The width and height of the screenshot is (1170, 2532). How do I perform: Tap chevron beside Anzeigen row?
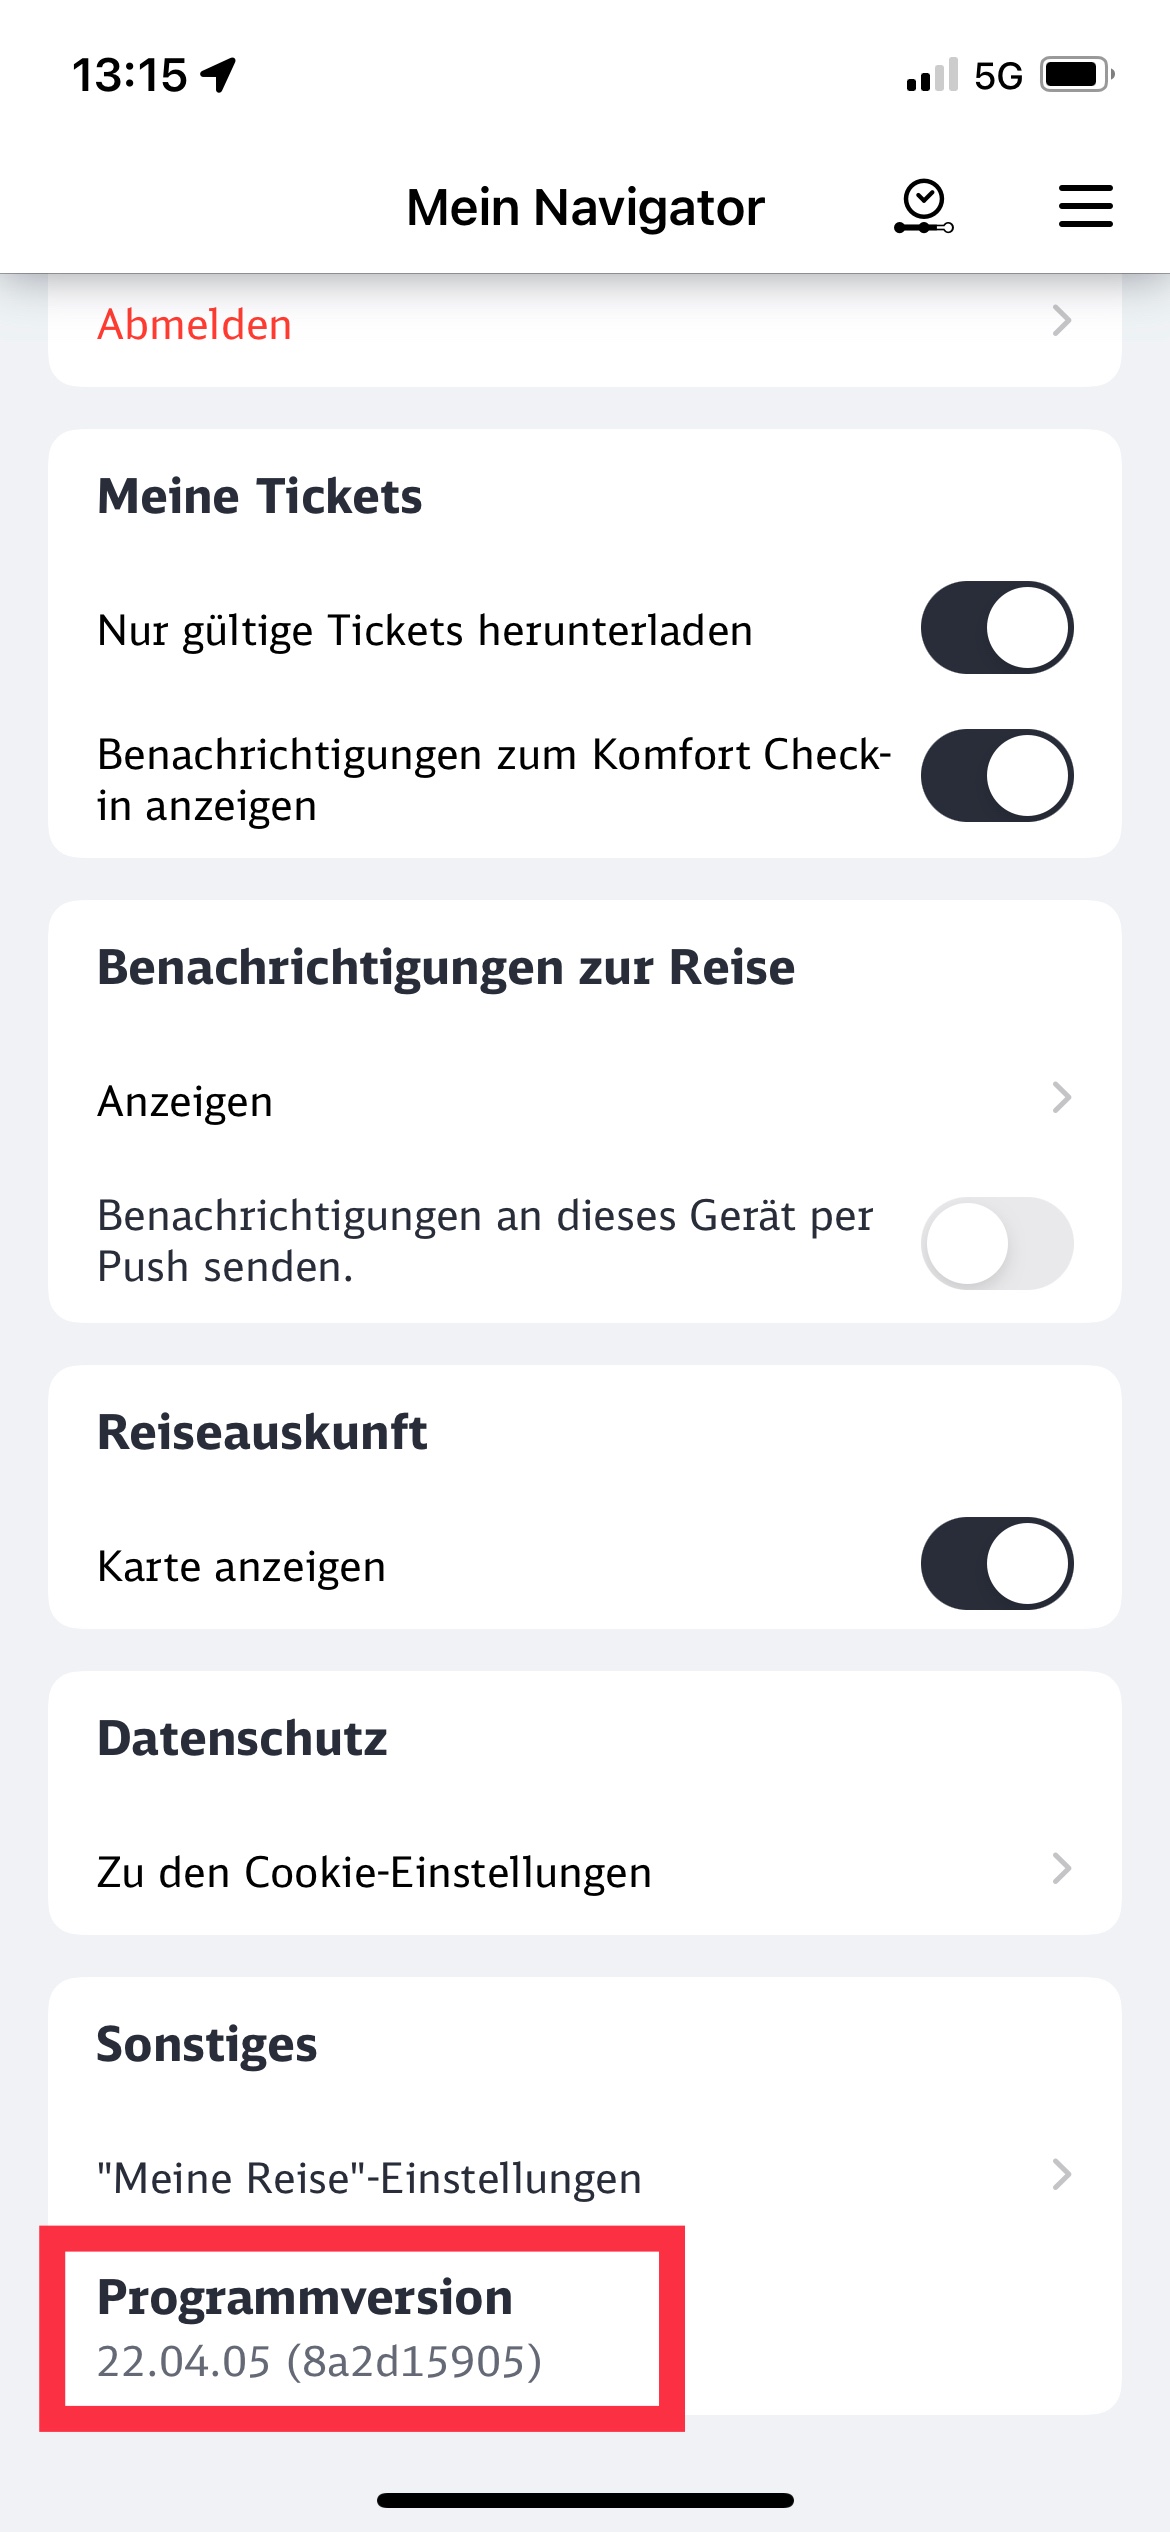click(1062, 1098)
